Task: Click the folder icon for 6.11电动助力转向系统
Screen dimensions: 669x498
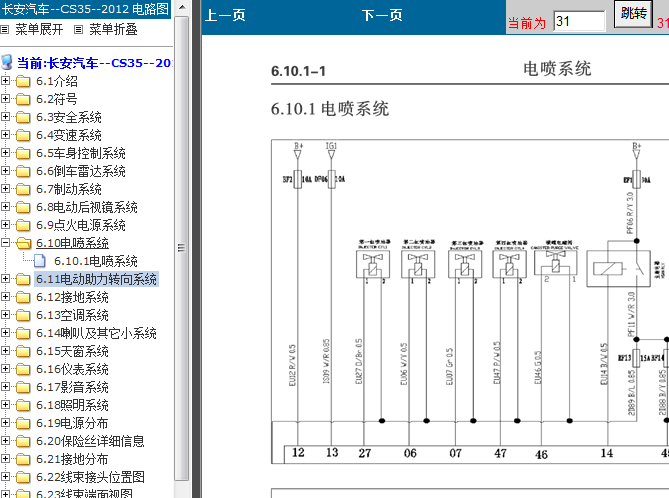Action: pyautogui.click(x=23, y=279)
